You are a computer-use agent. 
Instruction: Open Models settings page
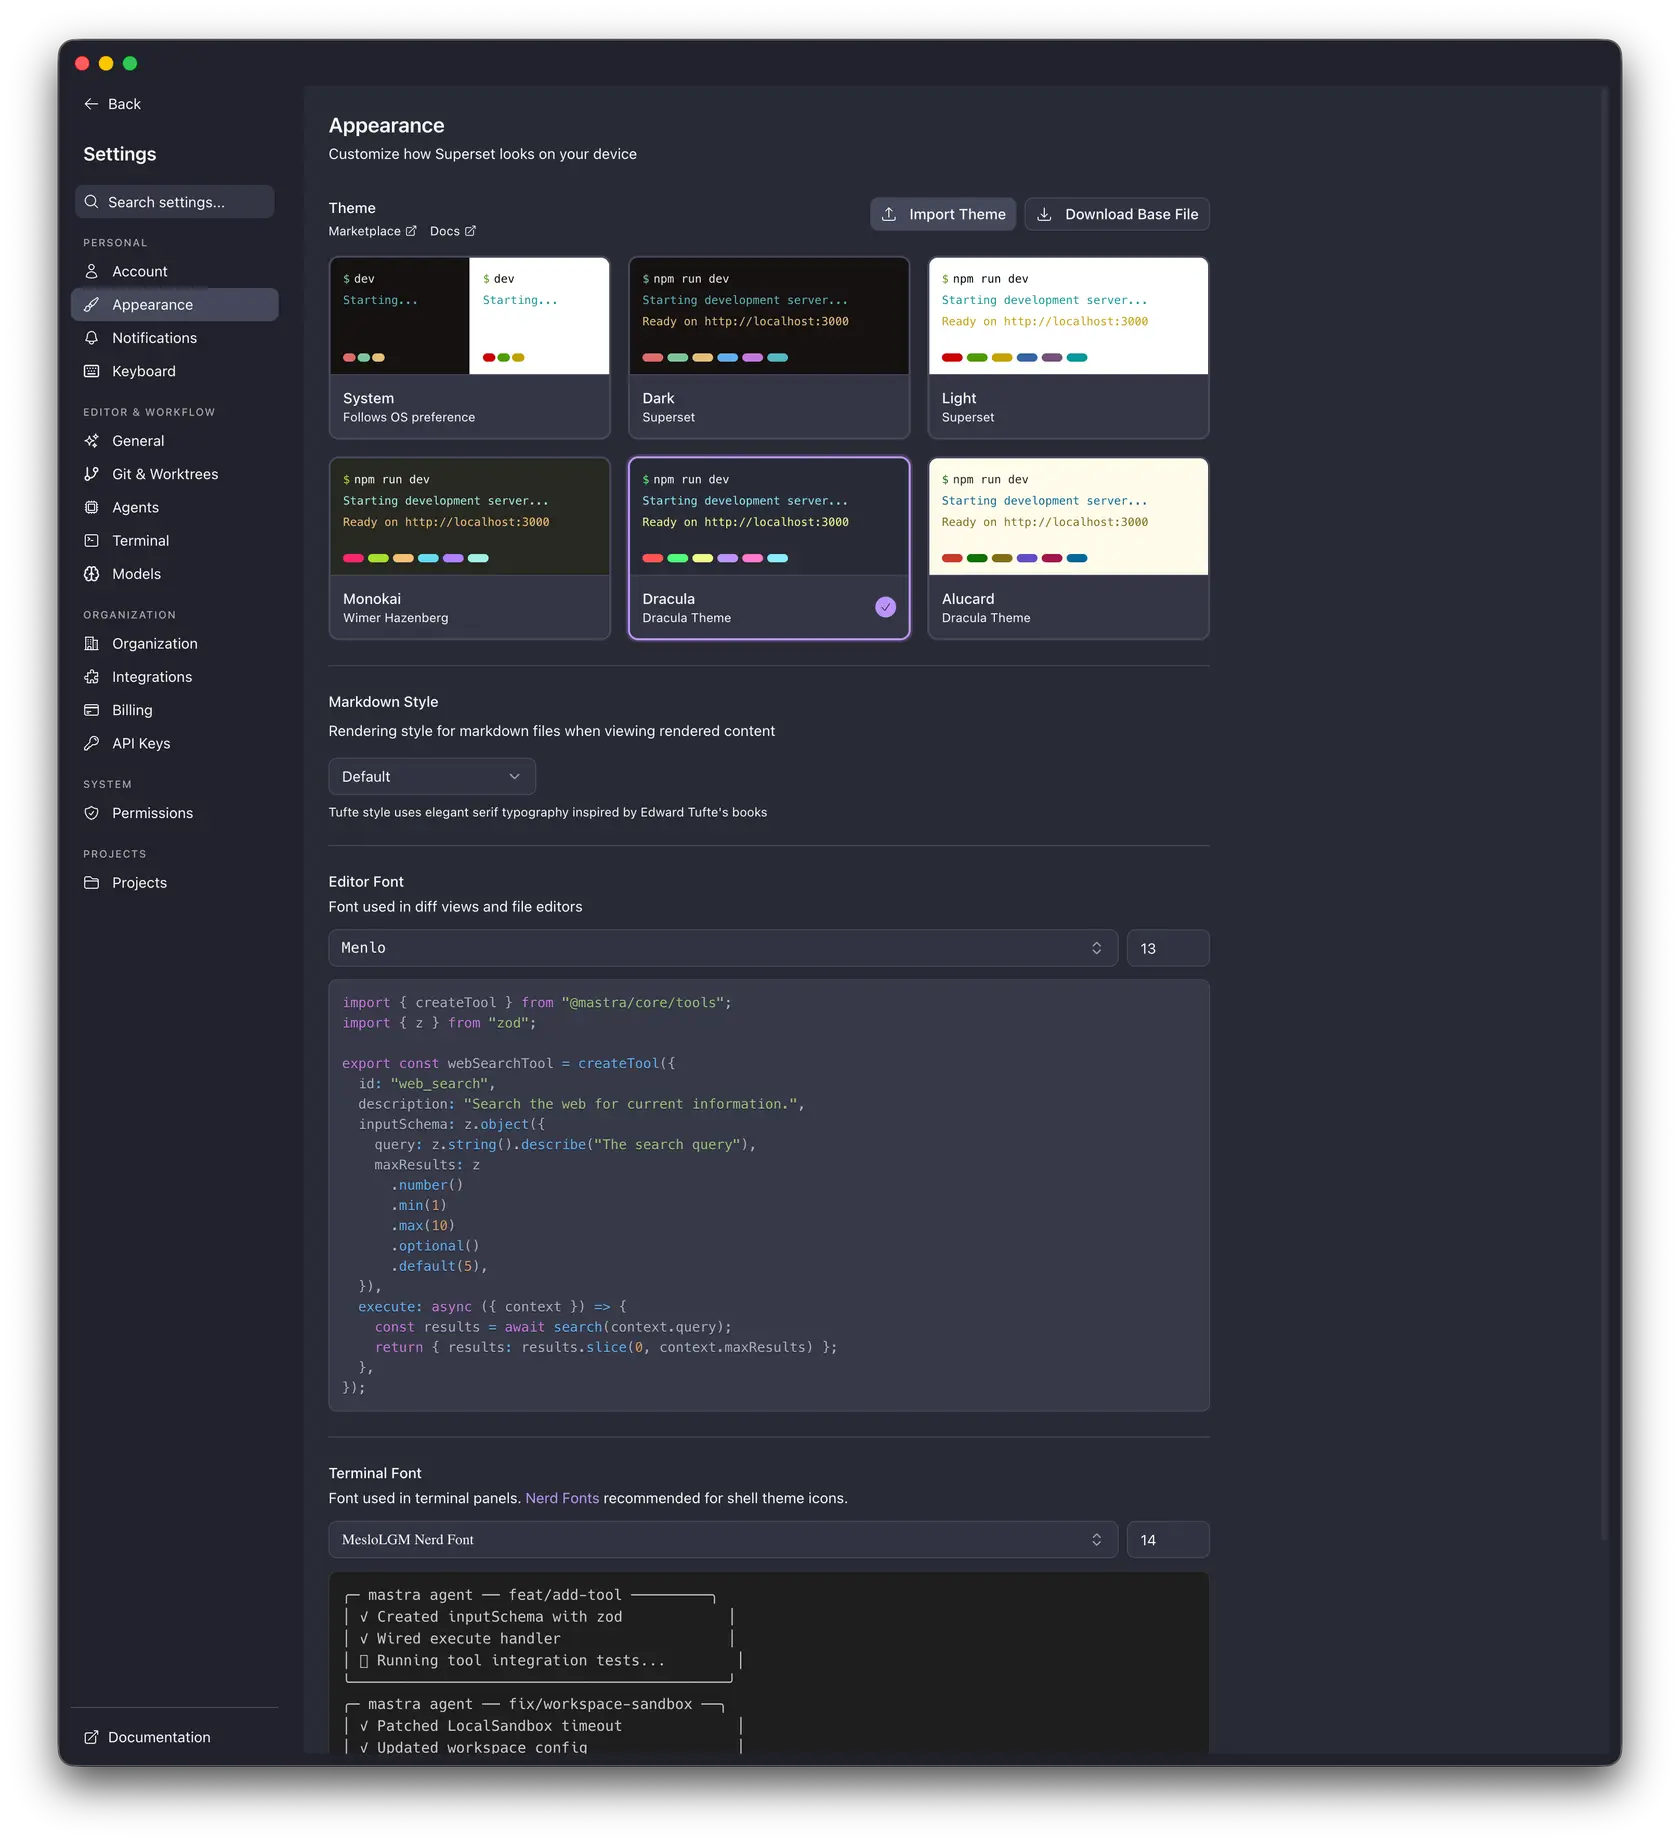click(x=175, y=574)
